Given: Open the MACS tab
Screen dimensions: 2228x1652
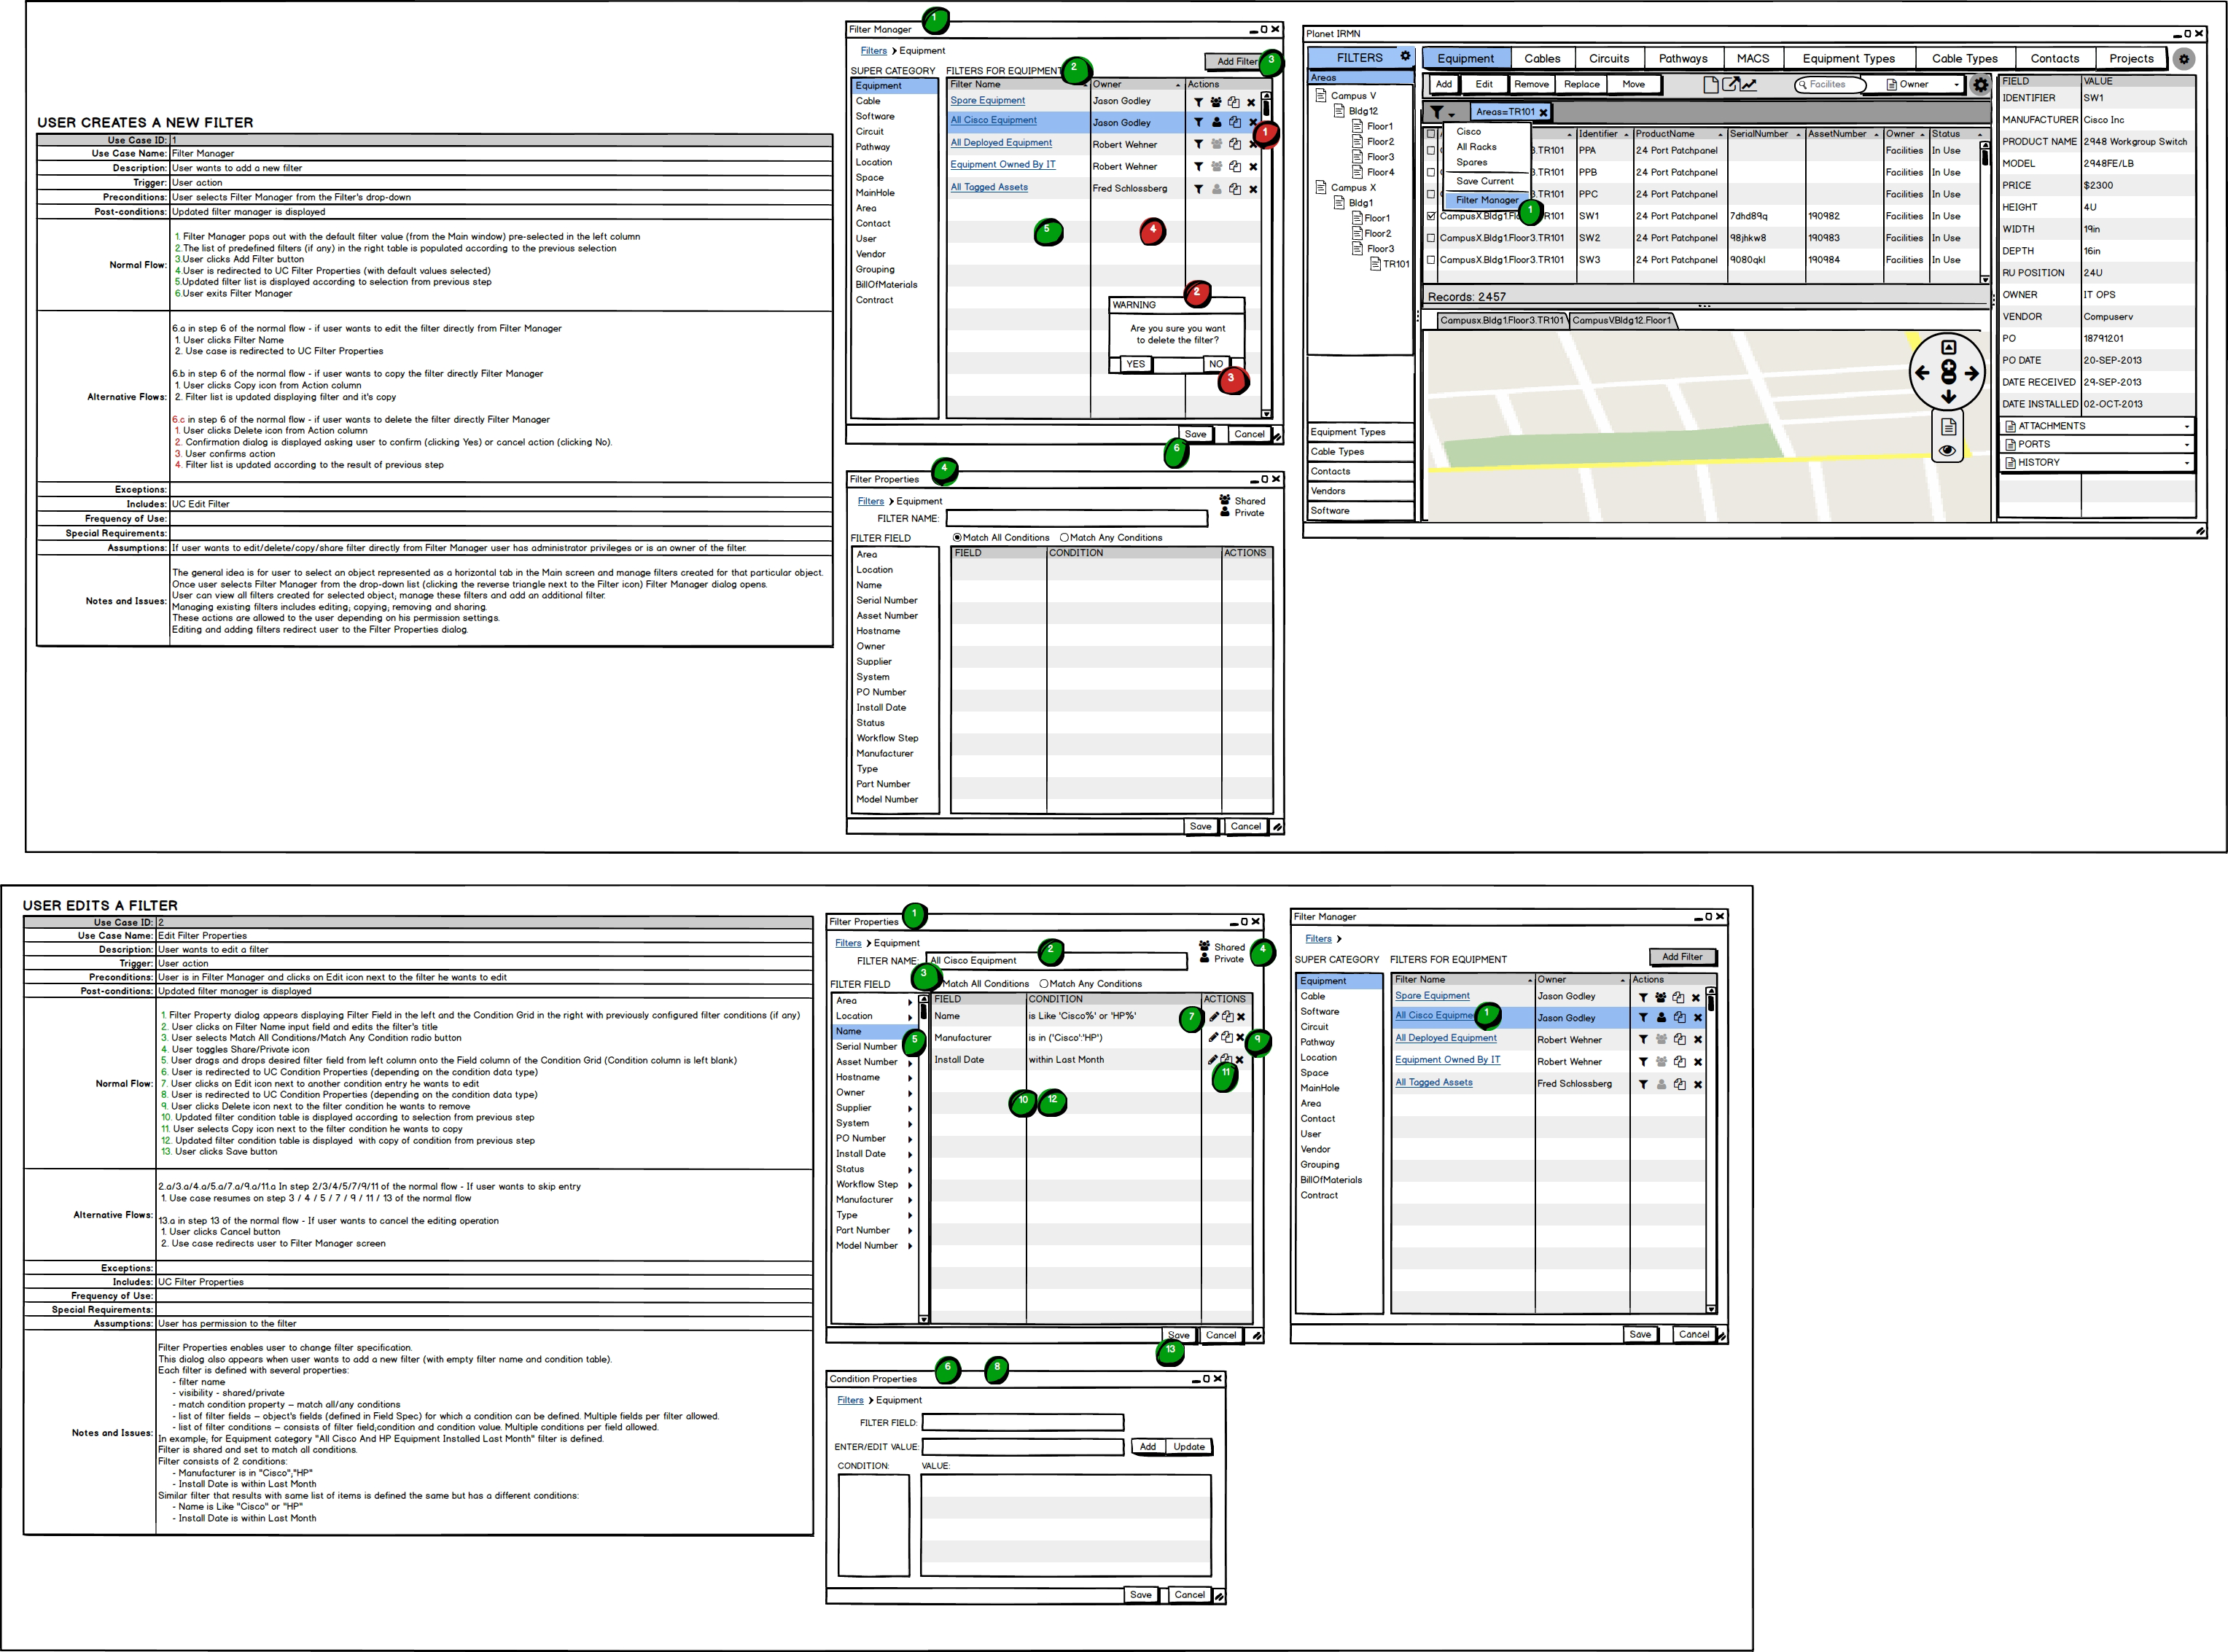Looking at the screenshot, I should point(1753,59).
